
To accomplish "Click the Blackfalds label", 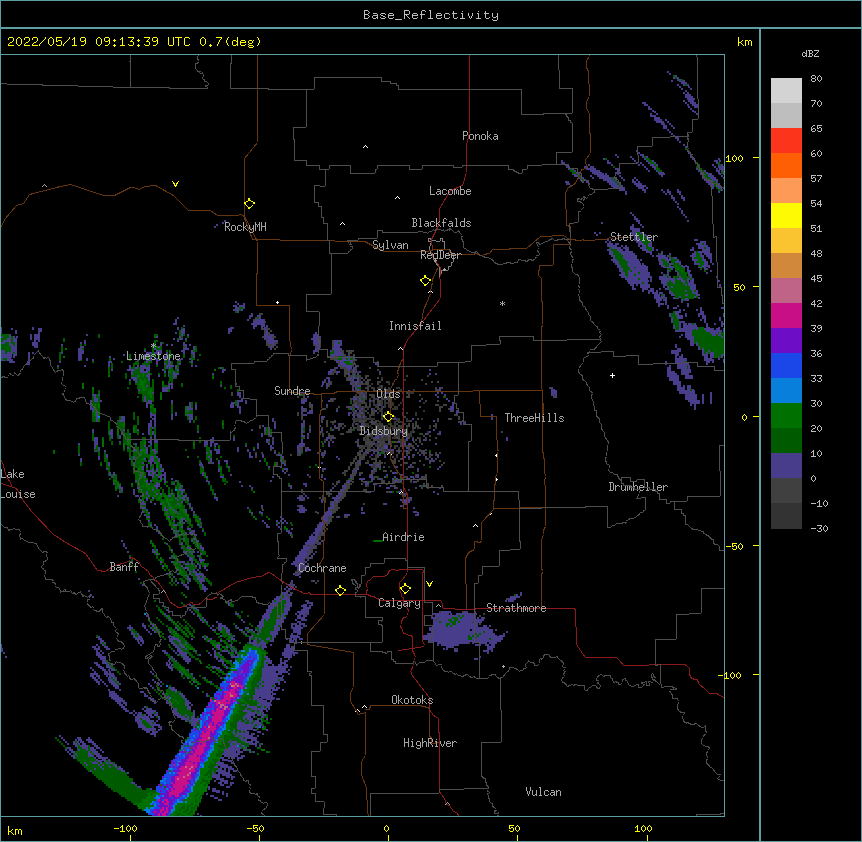I will point(441,223).
